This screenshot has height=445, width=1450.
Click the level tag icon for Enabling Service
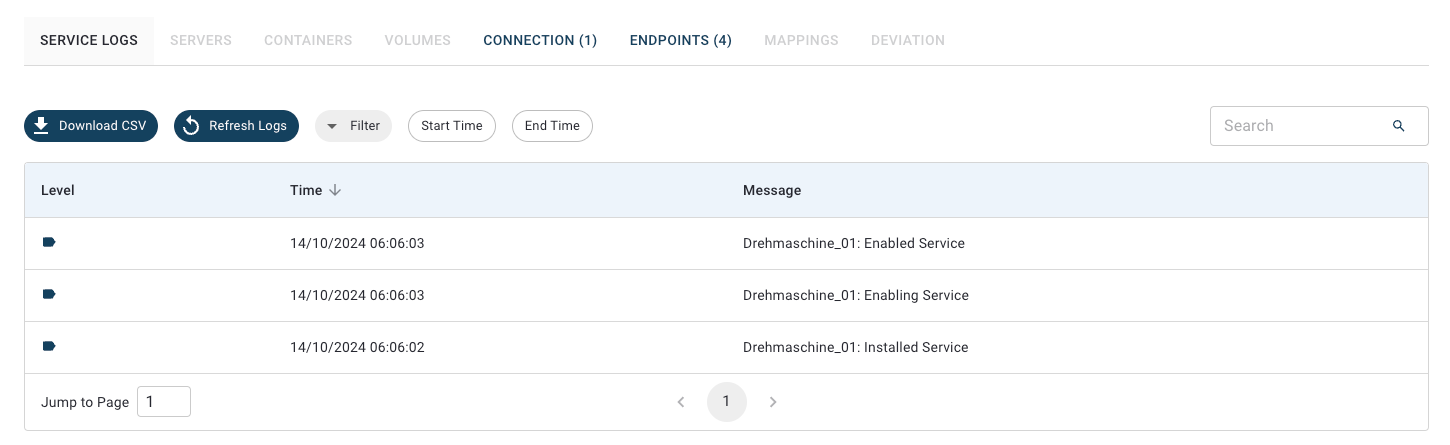coord(49,294)
